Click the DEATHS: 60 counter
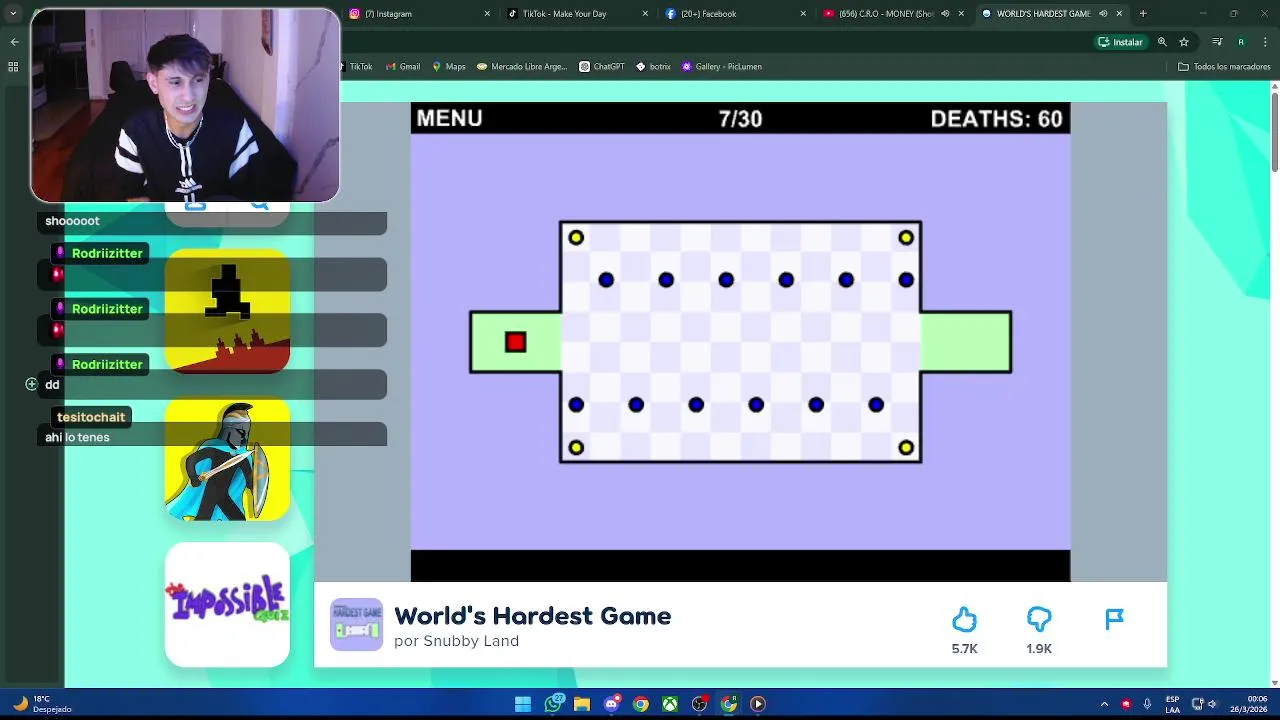 pyautogui.click(x=996, y=119)
